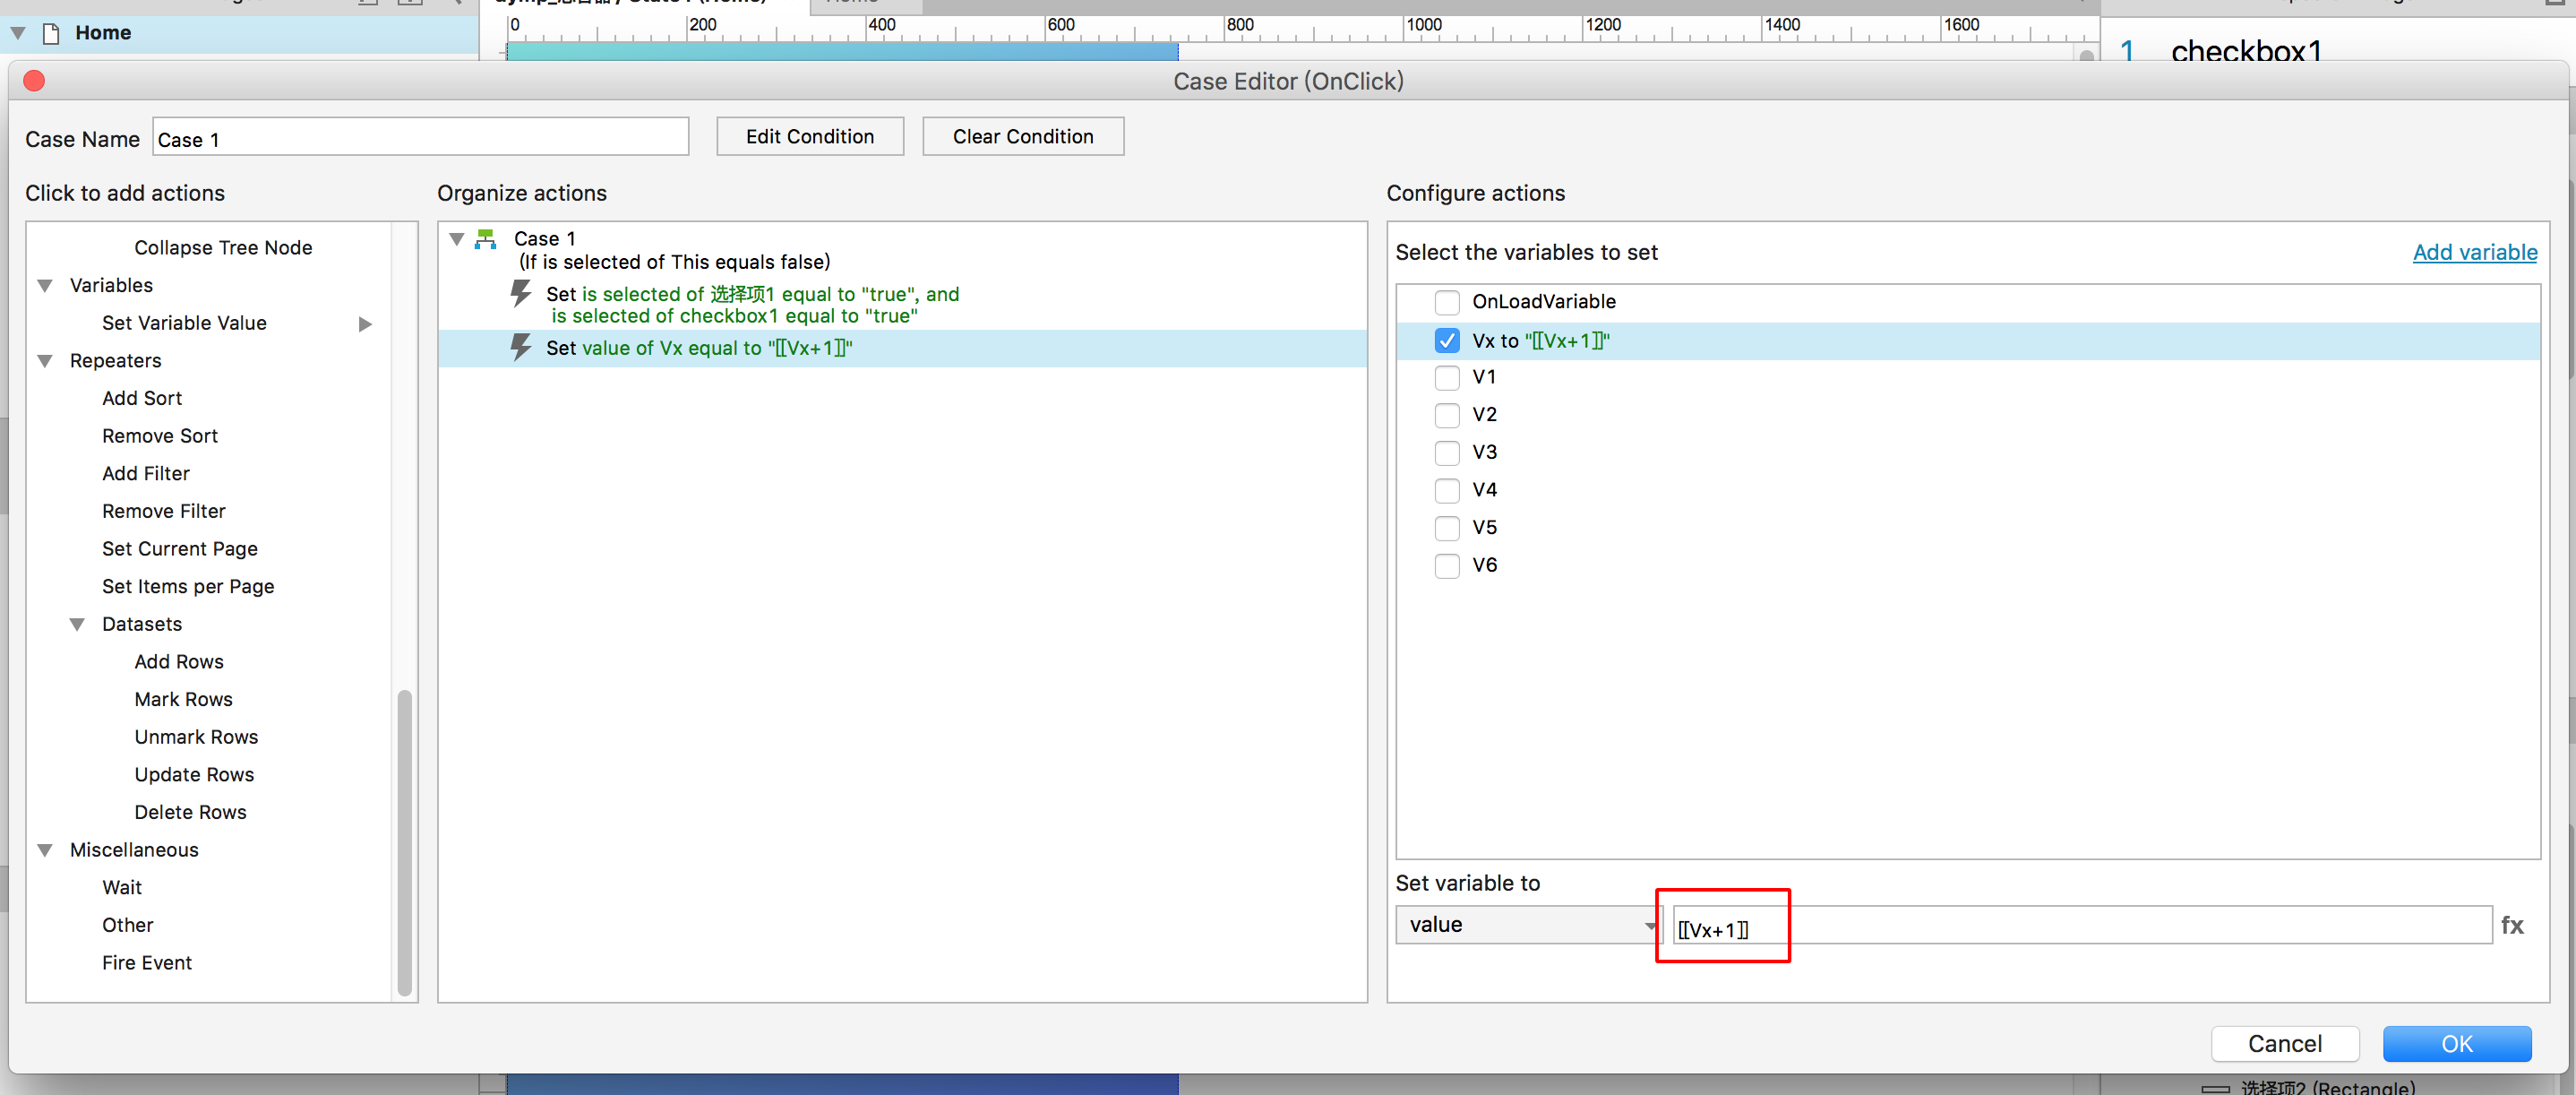Collapse the Datasets subgroup
This screenshot has width=2576, height=1095.
[x=77, y=624]
